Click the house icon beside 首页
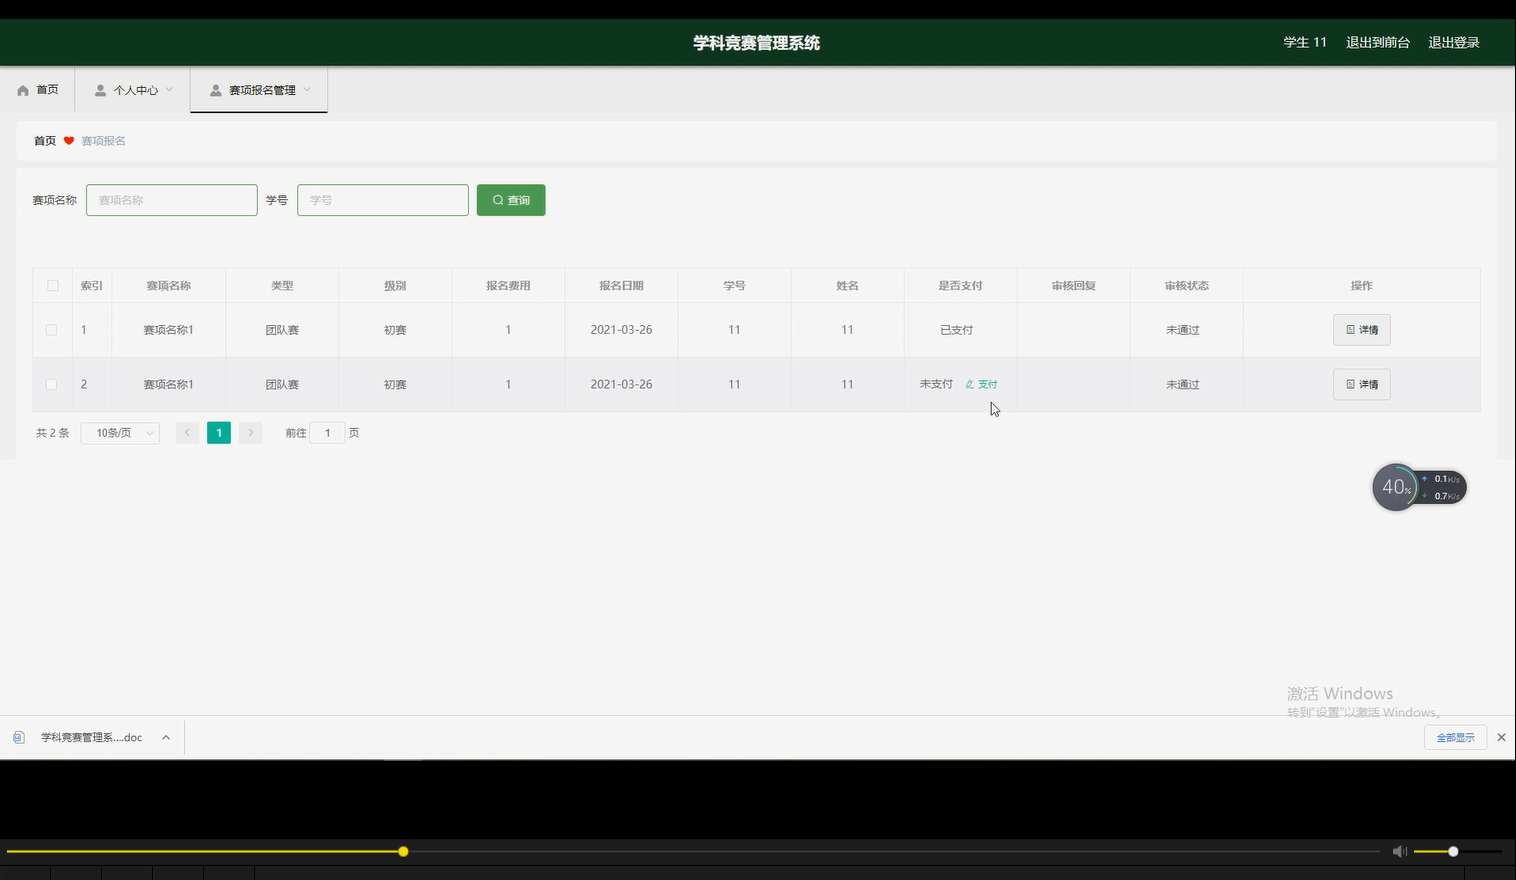Screen dimensions: 1516x880 [23, 90]
